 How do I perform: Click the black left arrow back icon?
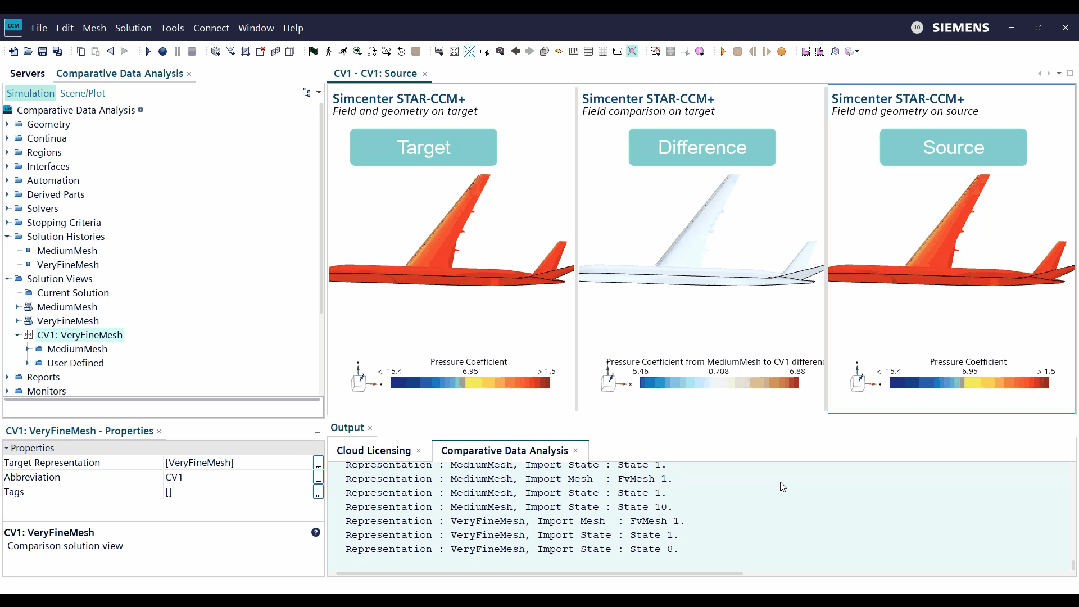click(515, 52)
